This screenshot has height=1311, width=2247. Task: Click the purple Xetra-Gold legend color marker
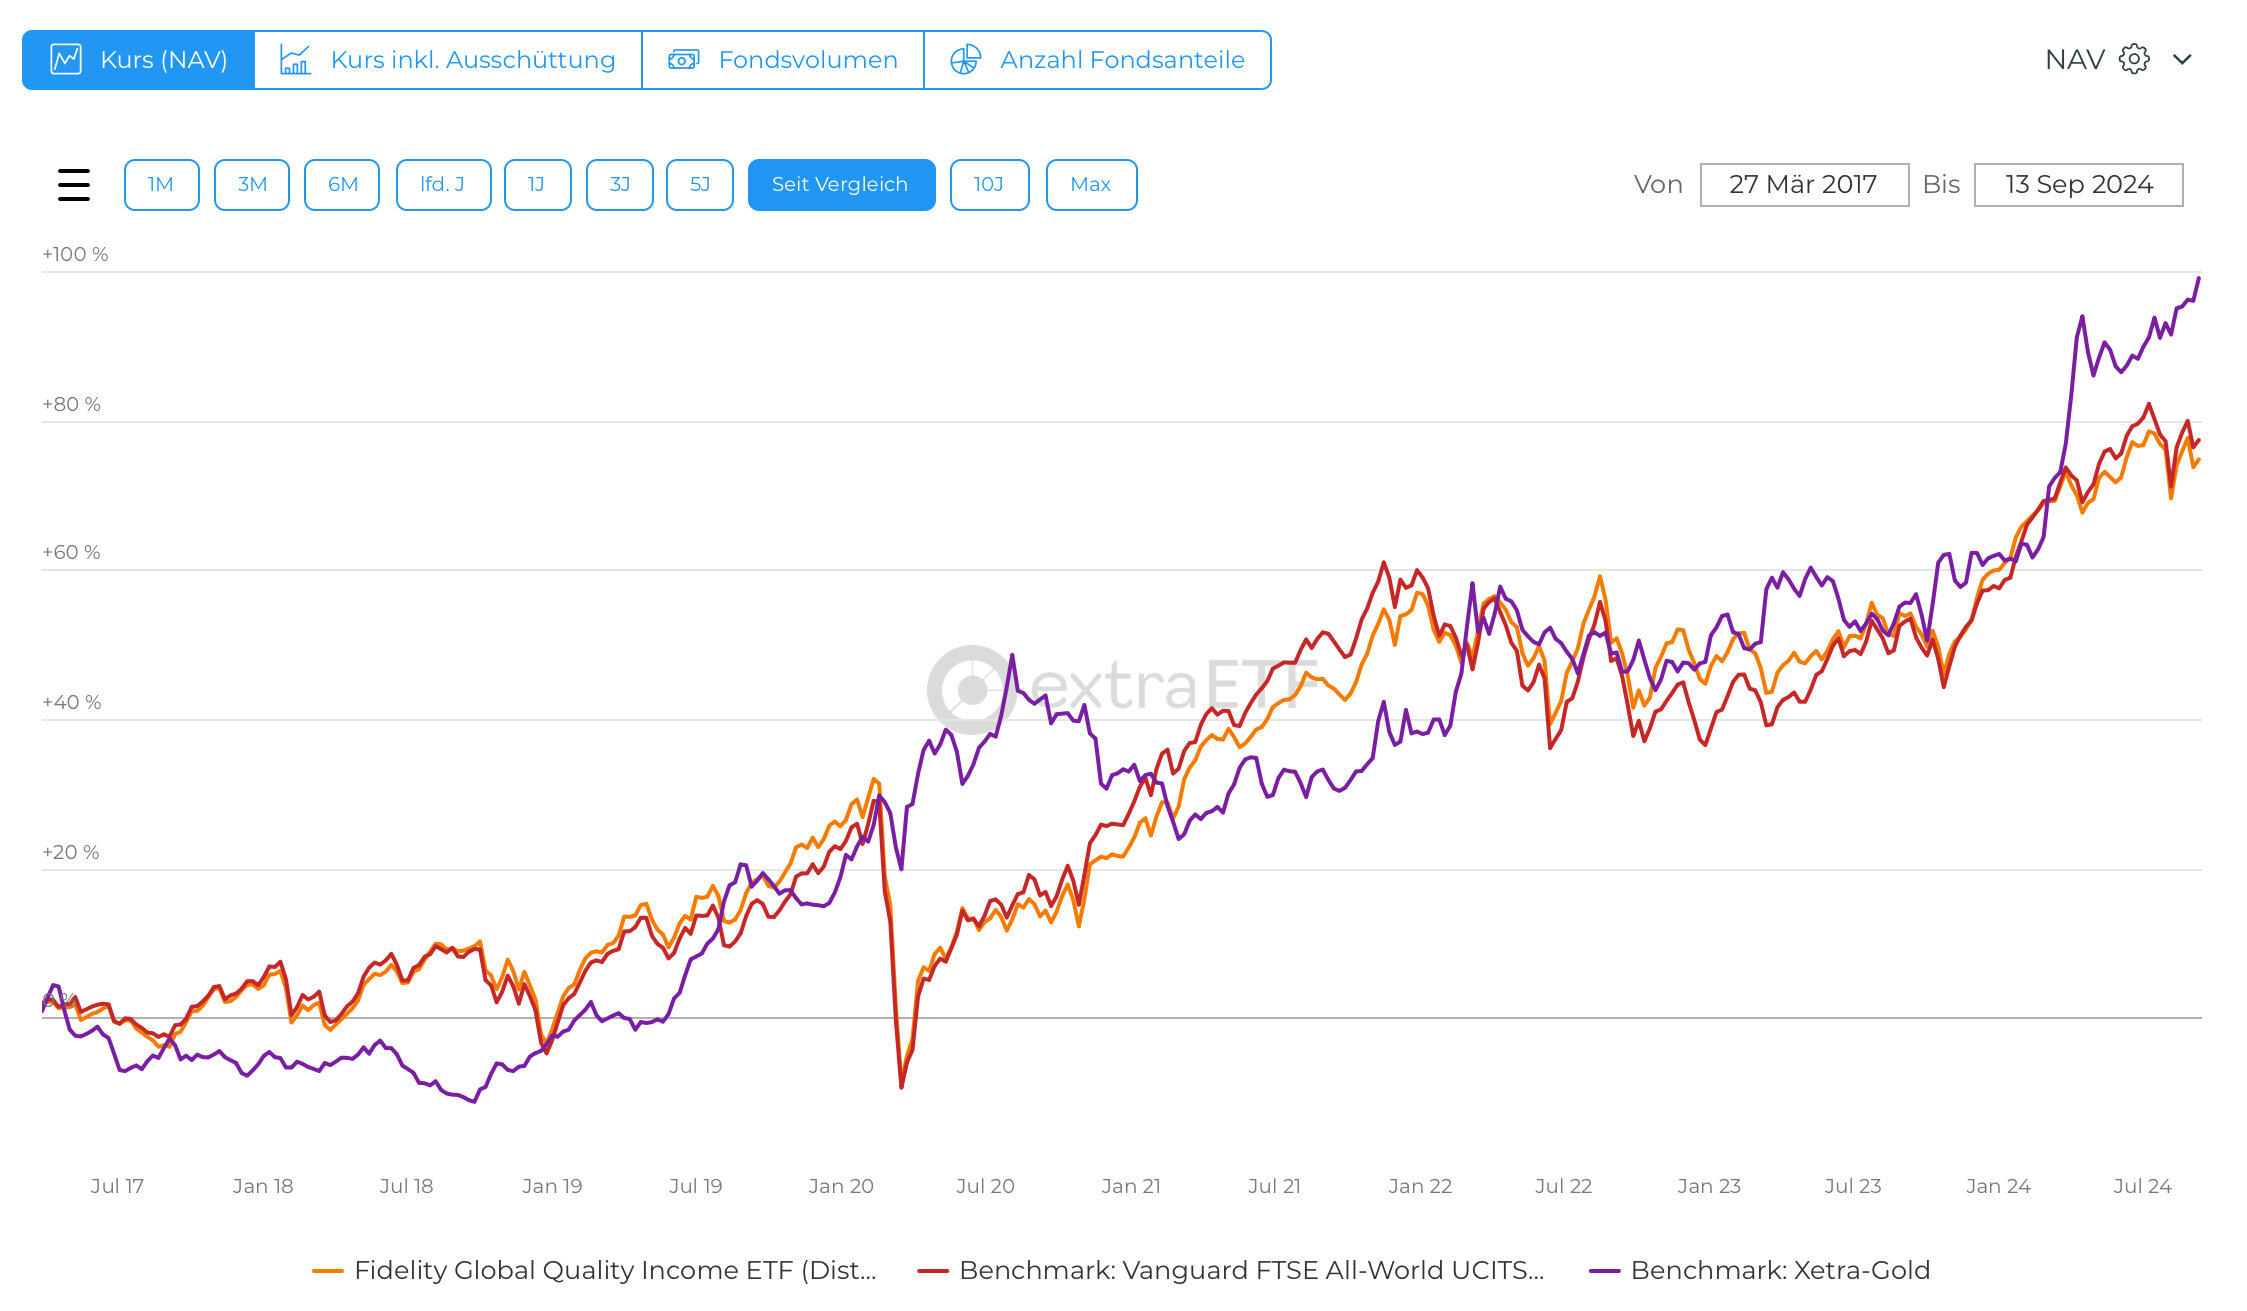tap(1604, 1271)
